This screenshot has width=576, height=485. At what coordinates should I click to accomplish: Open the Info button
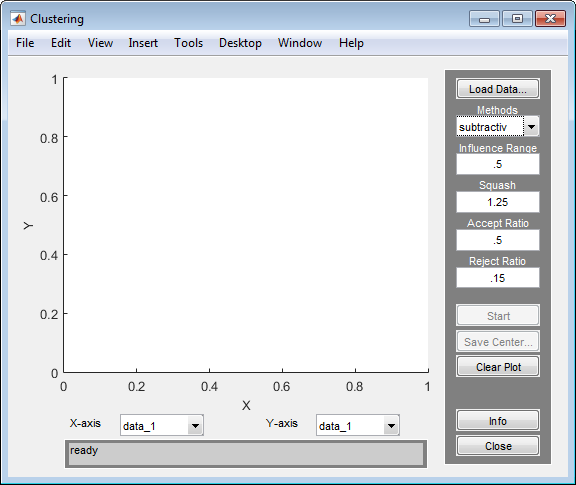[498, 420]
